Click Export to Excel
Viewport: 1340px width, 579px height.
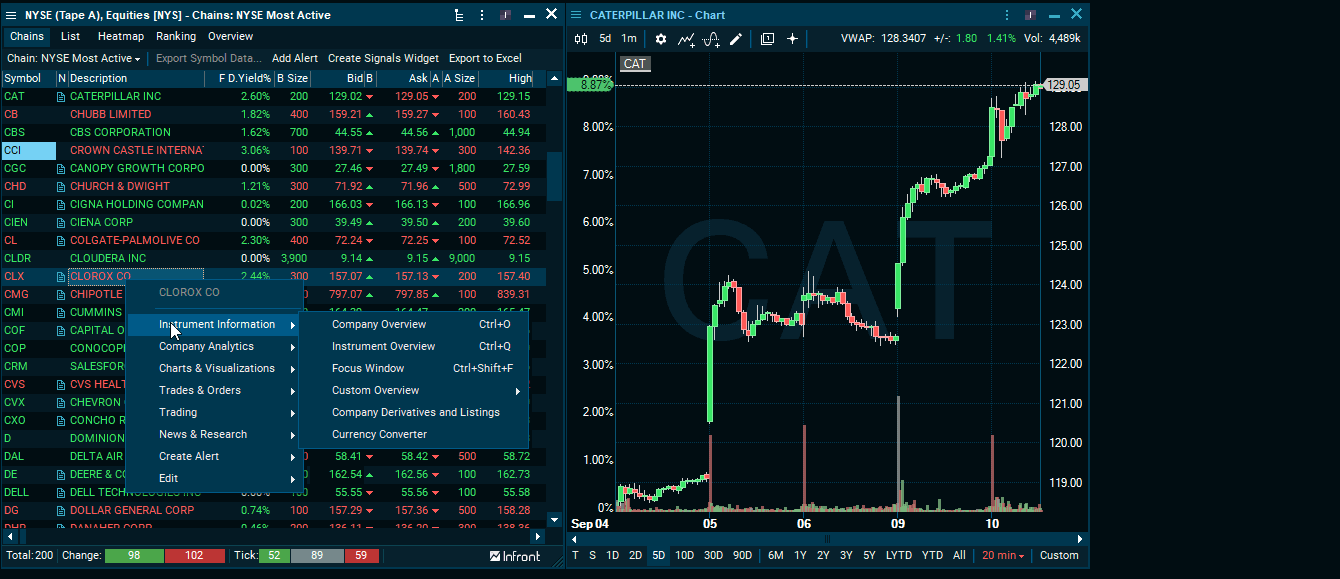tap(485, 59)
